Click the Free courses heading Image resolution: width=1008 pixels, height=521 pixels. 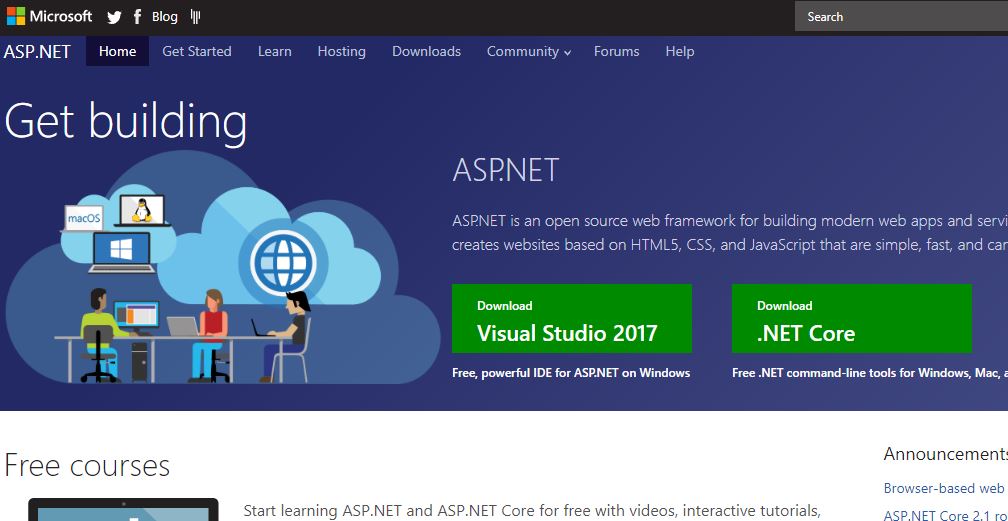[x=87, y=465]
